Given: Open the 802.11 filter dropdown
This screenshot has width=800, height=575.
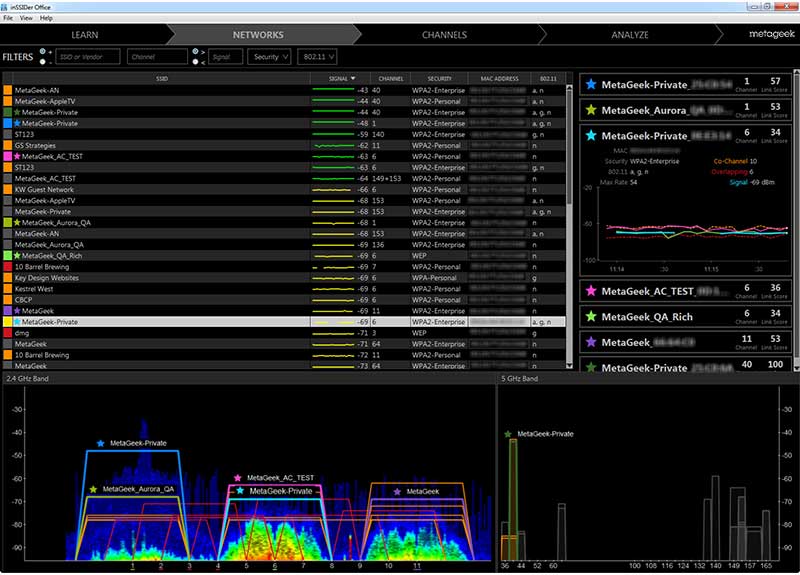Looking at the screenshot, I should (316, 57).
